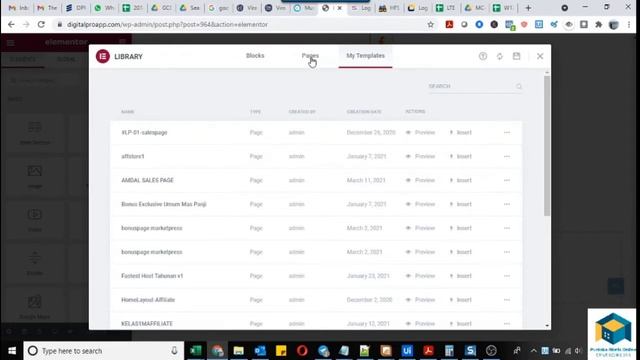Go back in the browser

click(x=11, y=24)
